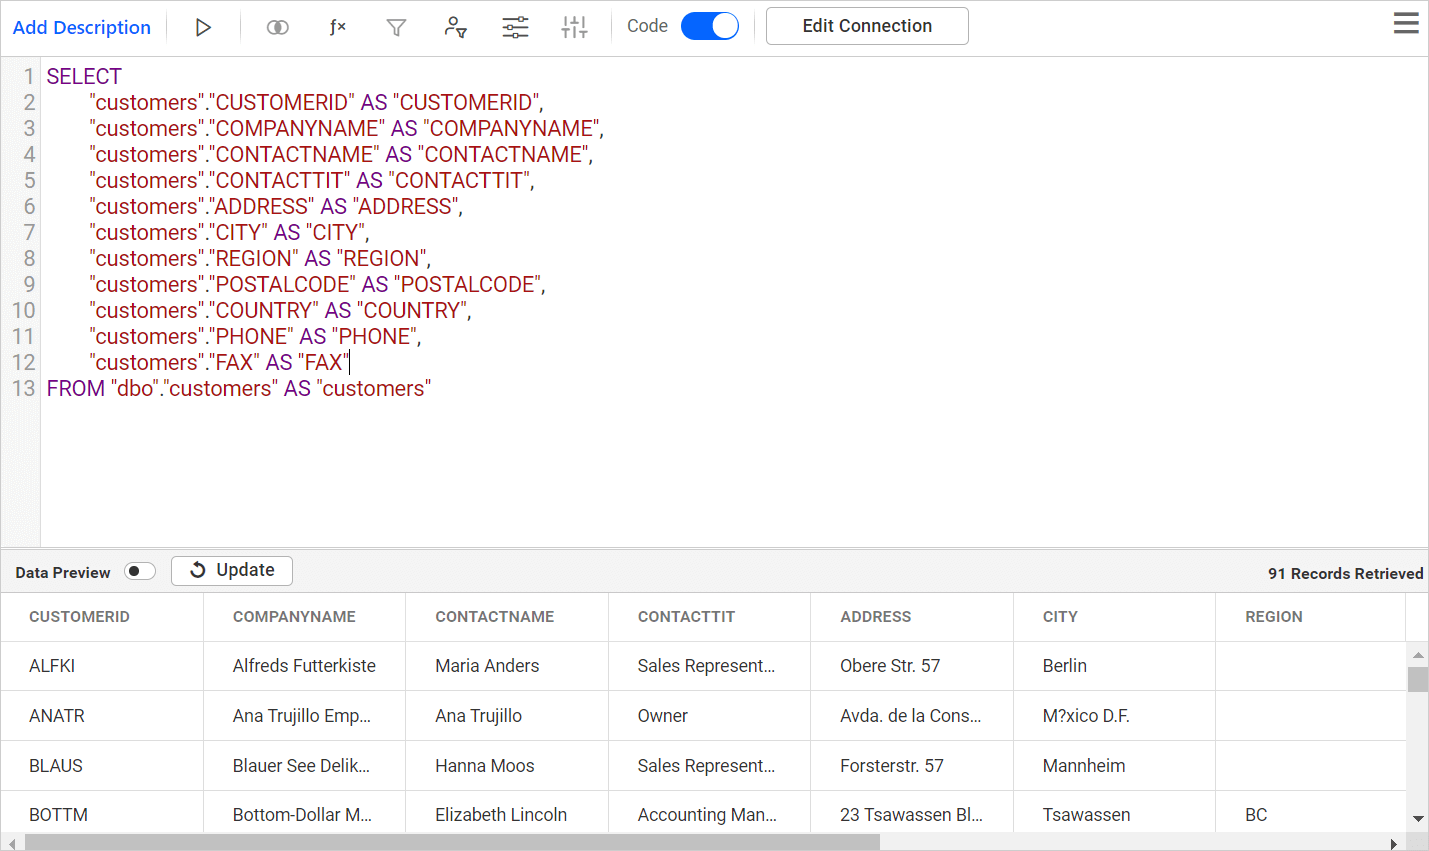Select the ANATR cell
This screenshot has width=1429, height=851.
tap(102, 716)
